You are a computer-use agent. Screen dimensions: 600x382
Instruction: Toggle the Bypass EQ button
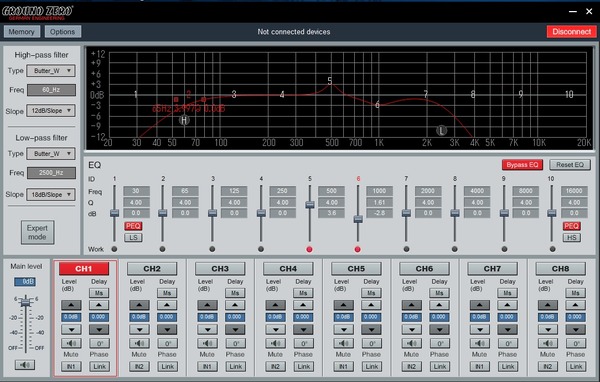(522, 165)
